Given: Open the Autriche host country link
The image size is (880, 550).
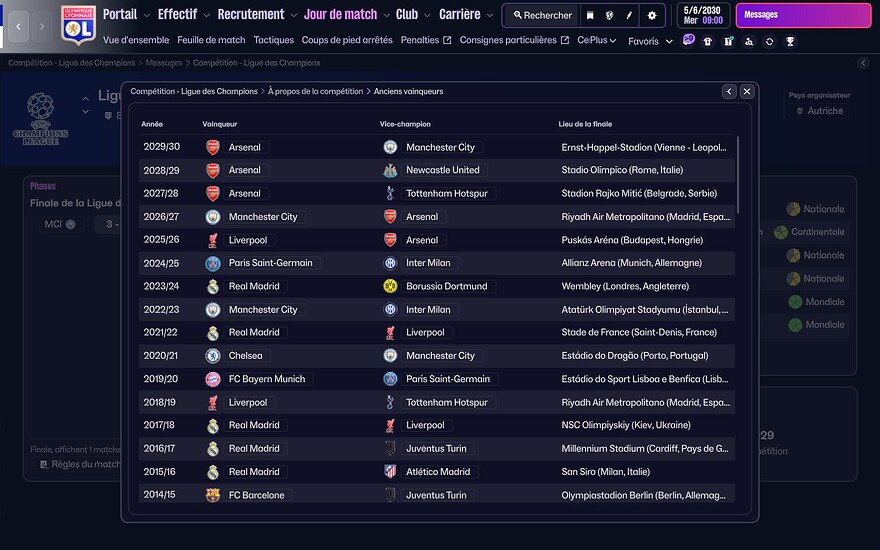Looking at the screenshot, I should [820, 111].
